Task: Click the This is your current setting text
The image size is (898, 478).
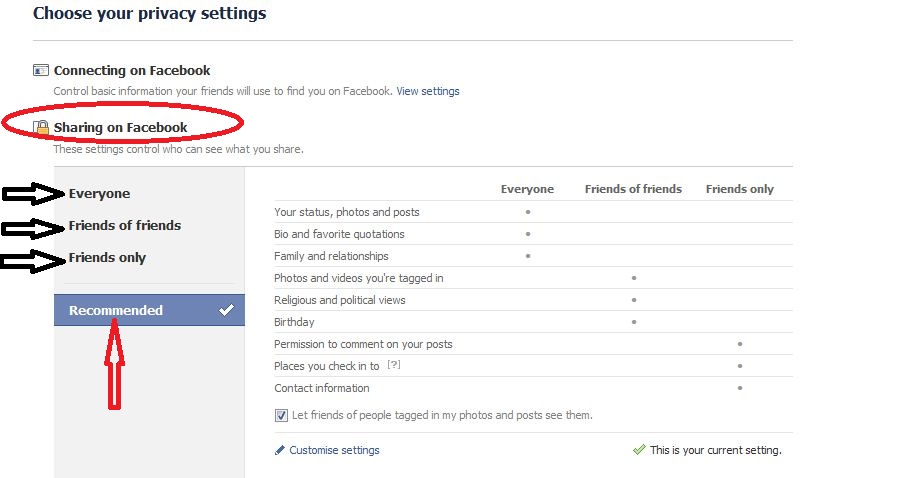Action: click(x=715, y=450)
